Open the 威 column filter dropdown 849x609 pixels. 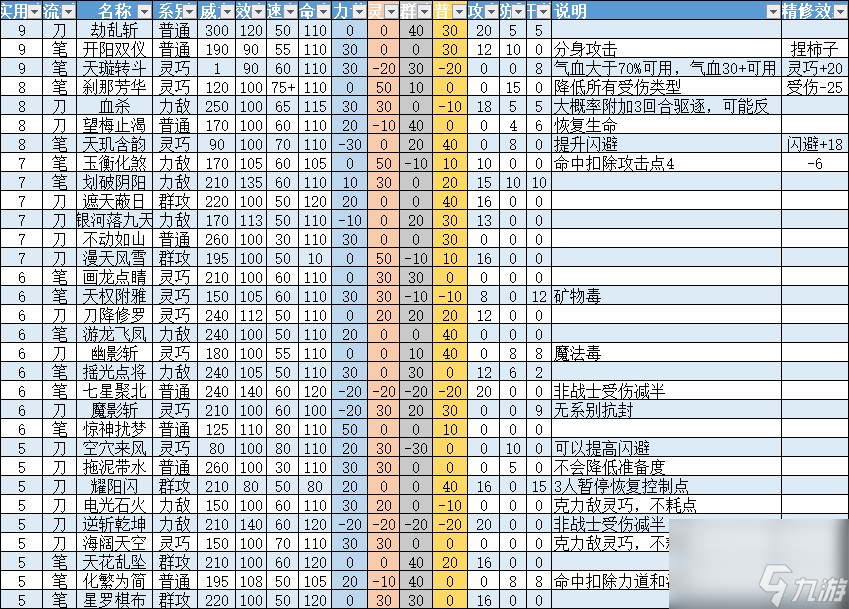click(227, 11)
